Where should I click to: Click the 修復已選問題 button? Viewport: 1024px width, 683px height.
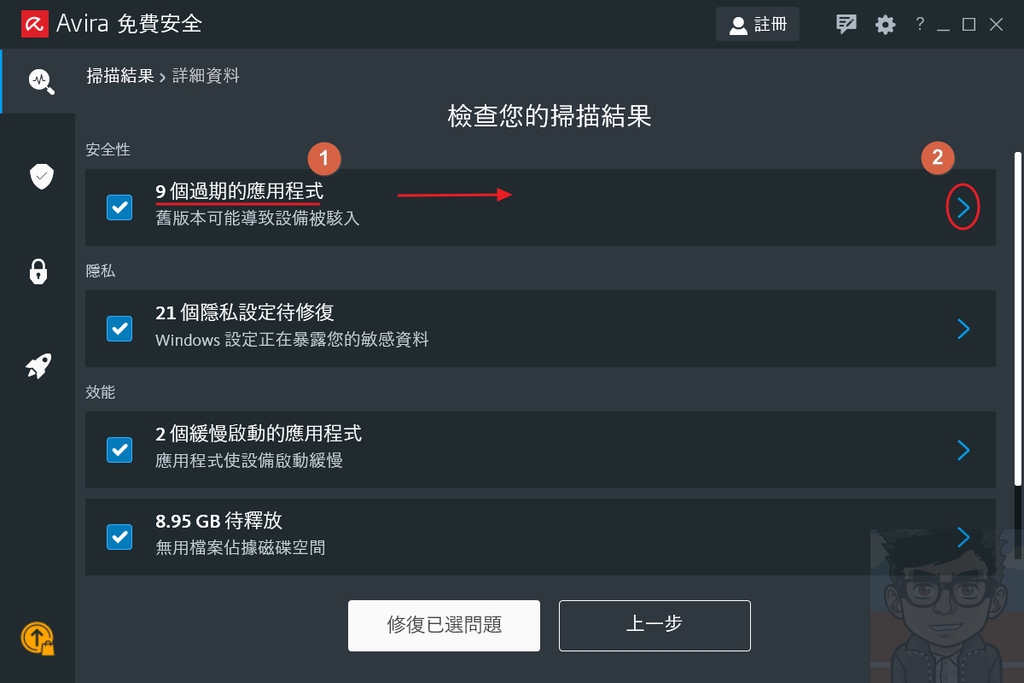coord(444,626)
